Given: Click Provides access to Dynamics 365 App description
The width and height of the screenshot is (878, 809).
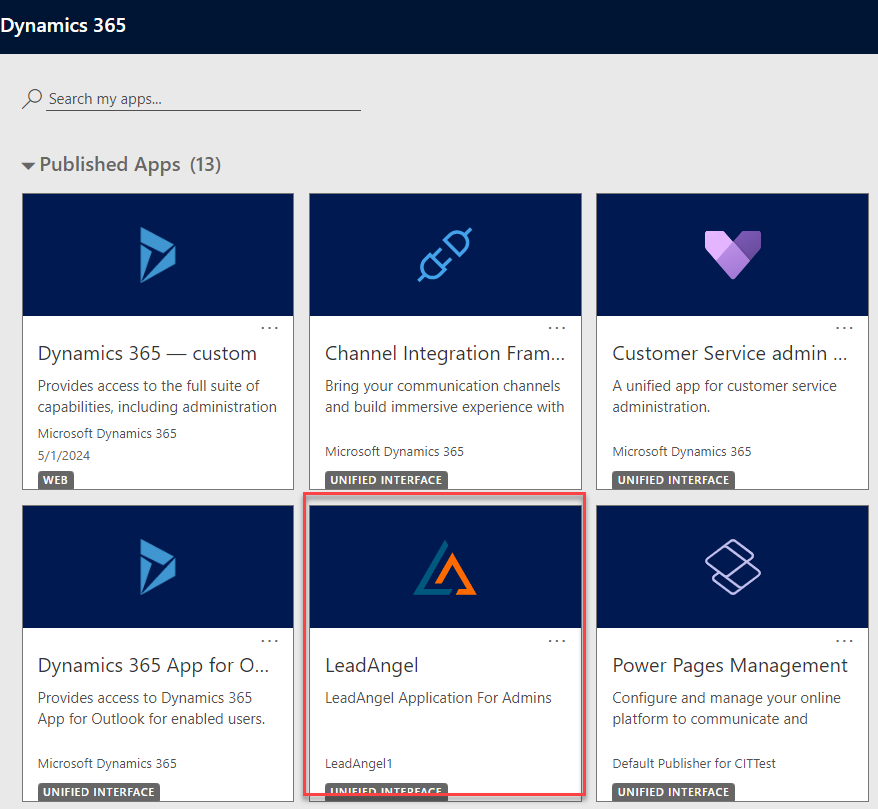Looking at the screenshot, I should pyautogui.click(x=151, y=708).
